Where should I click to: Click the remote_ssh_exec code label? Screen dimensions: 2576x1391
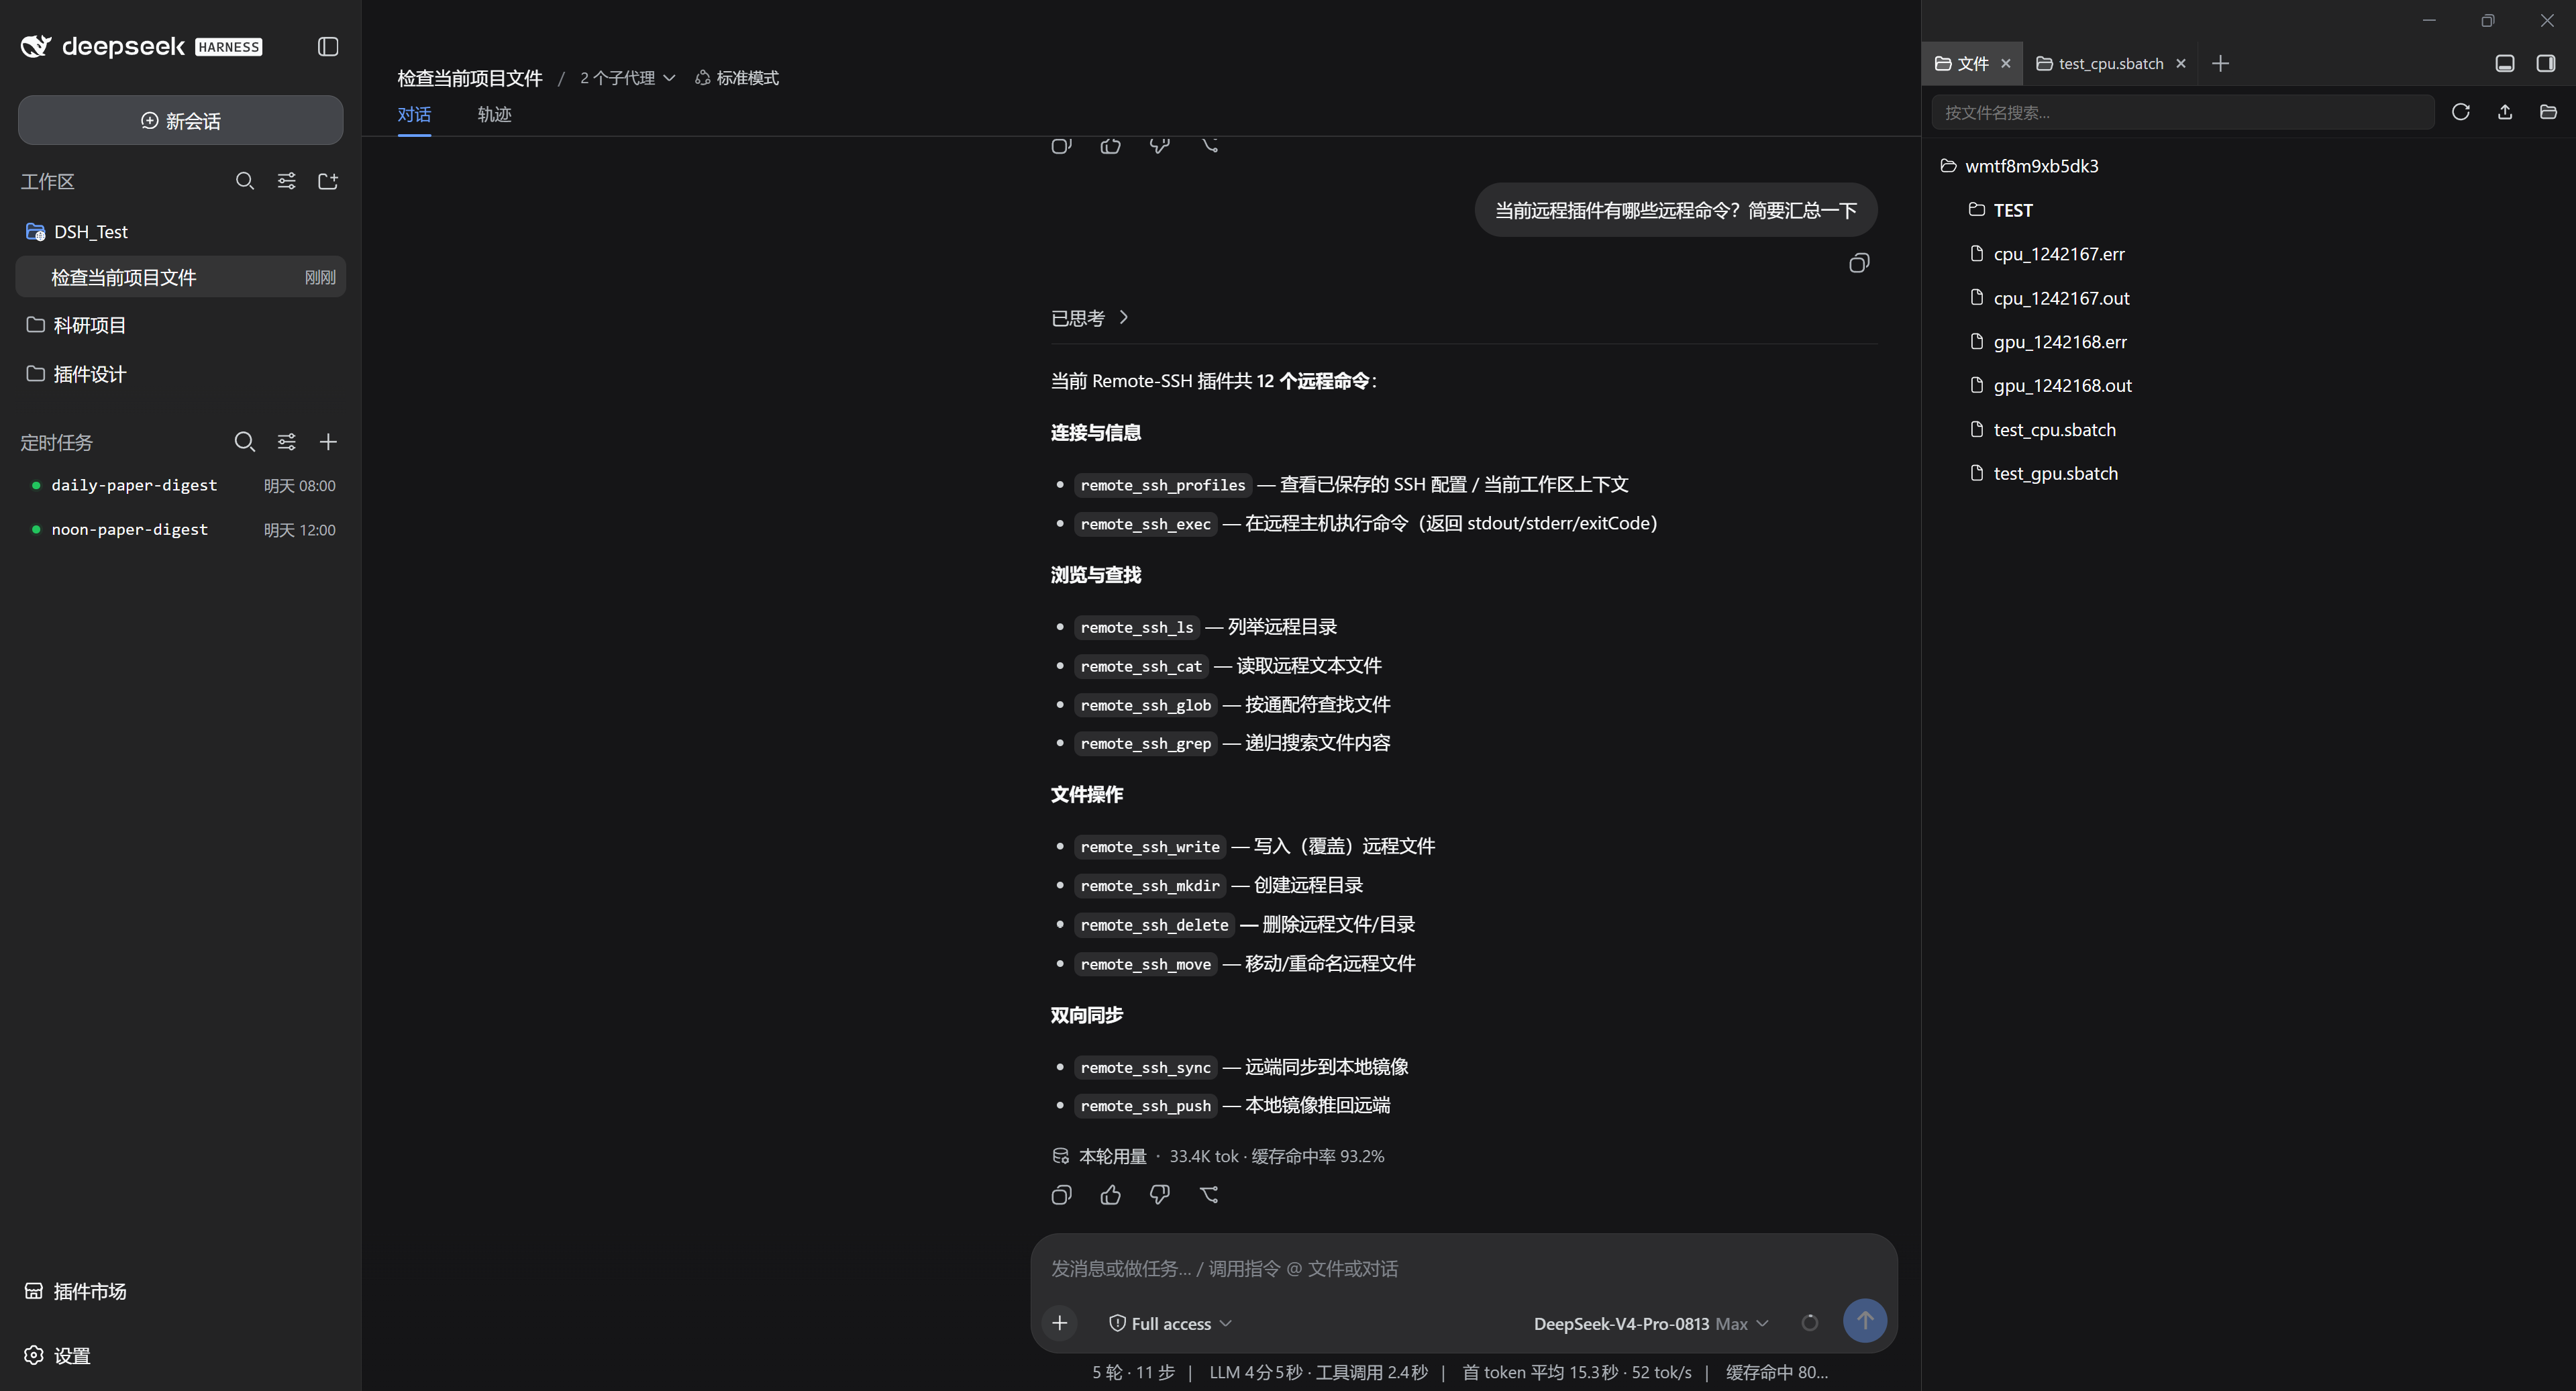pos(1145,524)
